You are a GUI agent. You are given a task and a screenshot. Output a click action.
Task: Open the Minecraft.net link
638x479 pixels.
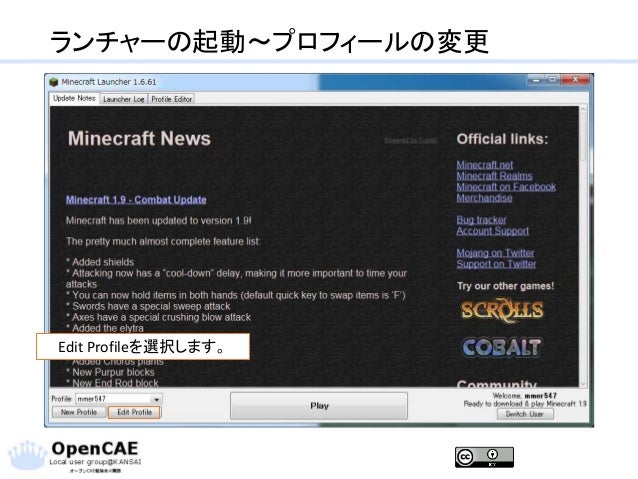[x=485, y=165]
